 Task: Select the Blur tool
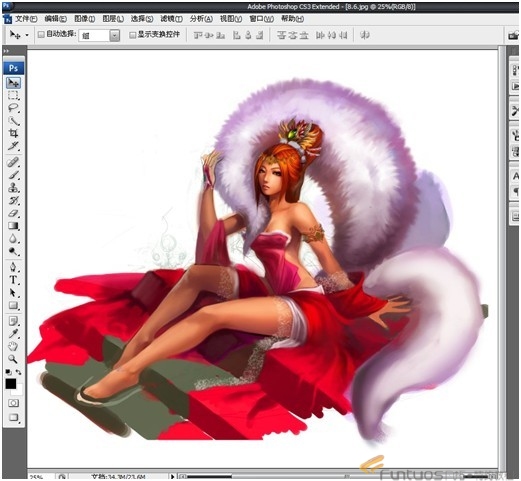13,239
